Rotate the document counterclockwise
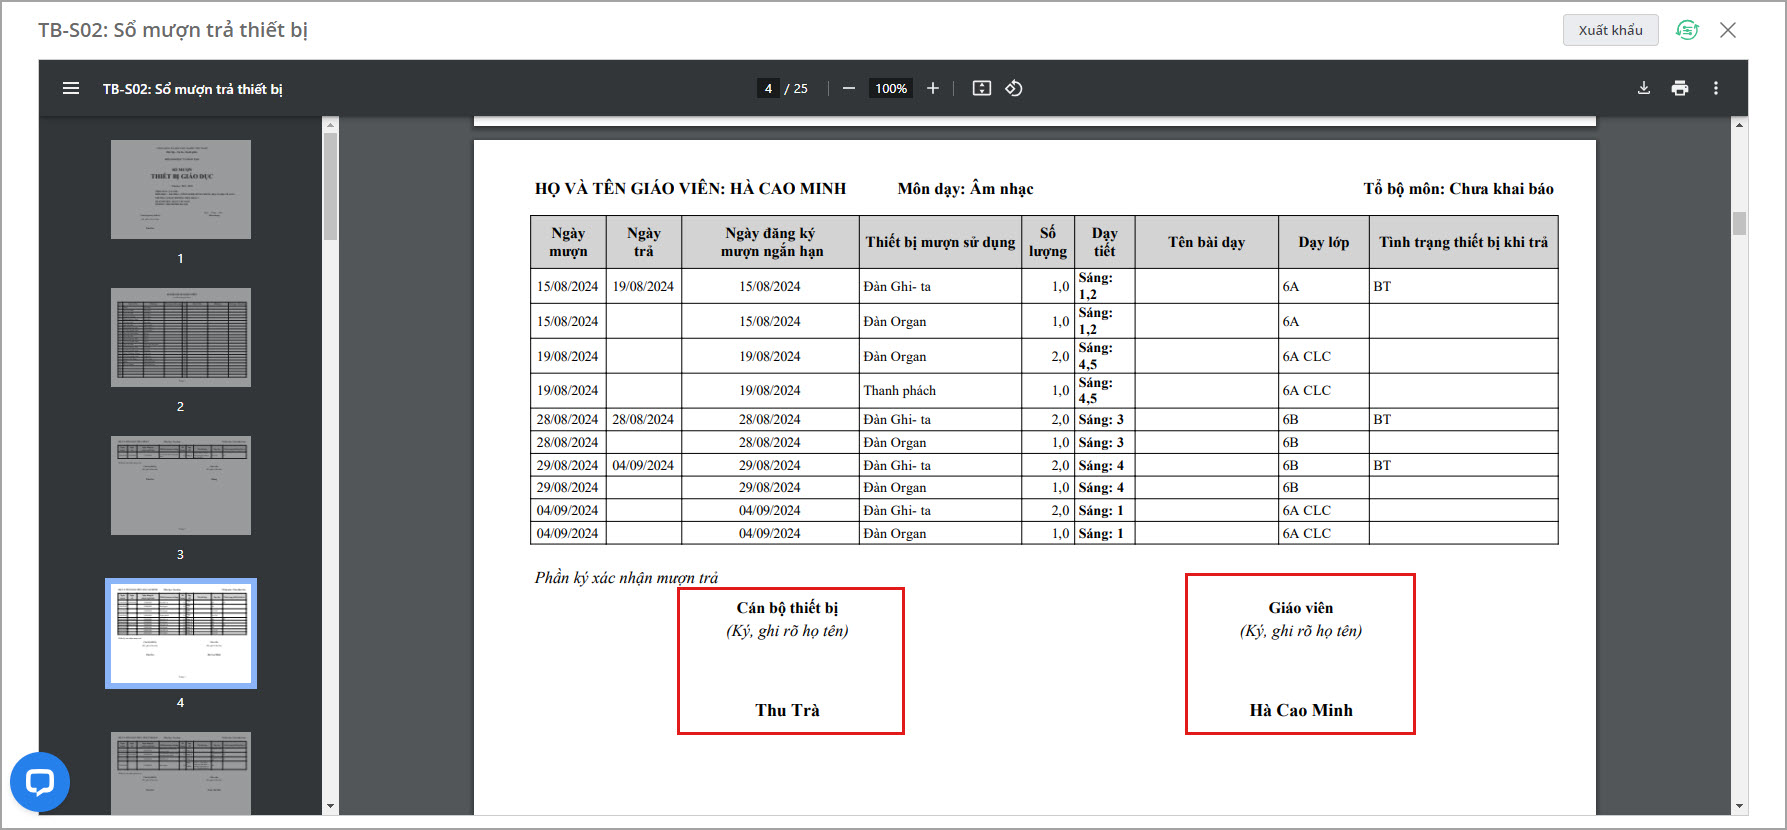The width and height of the screenshot is (1787, 830). 1014,88
